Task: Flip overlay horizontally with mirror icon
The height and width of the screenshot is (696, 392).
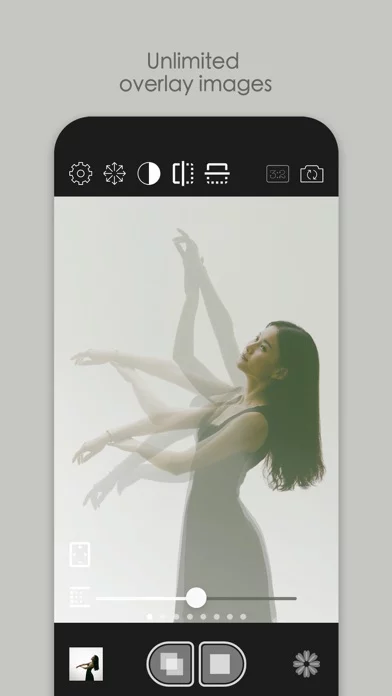Action: tap(183, 174)
